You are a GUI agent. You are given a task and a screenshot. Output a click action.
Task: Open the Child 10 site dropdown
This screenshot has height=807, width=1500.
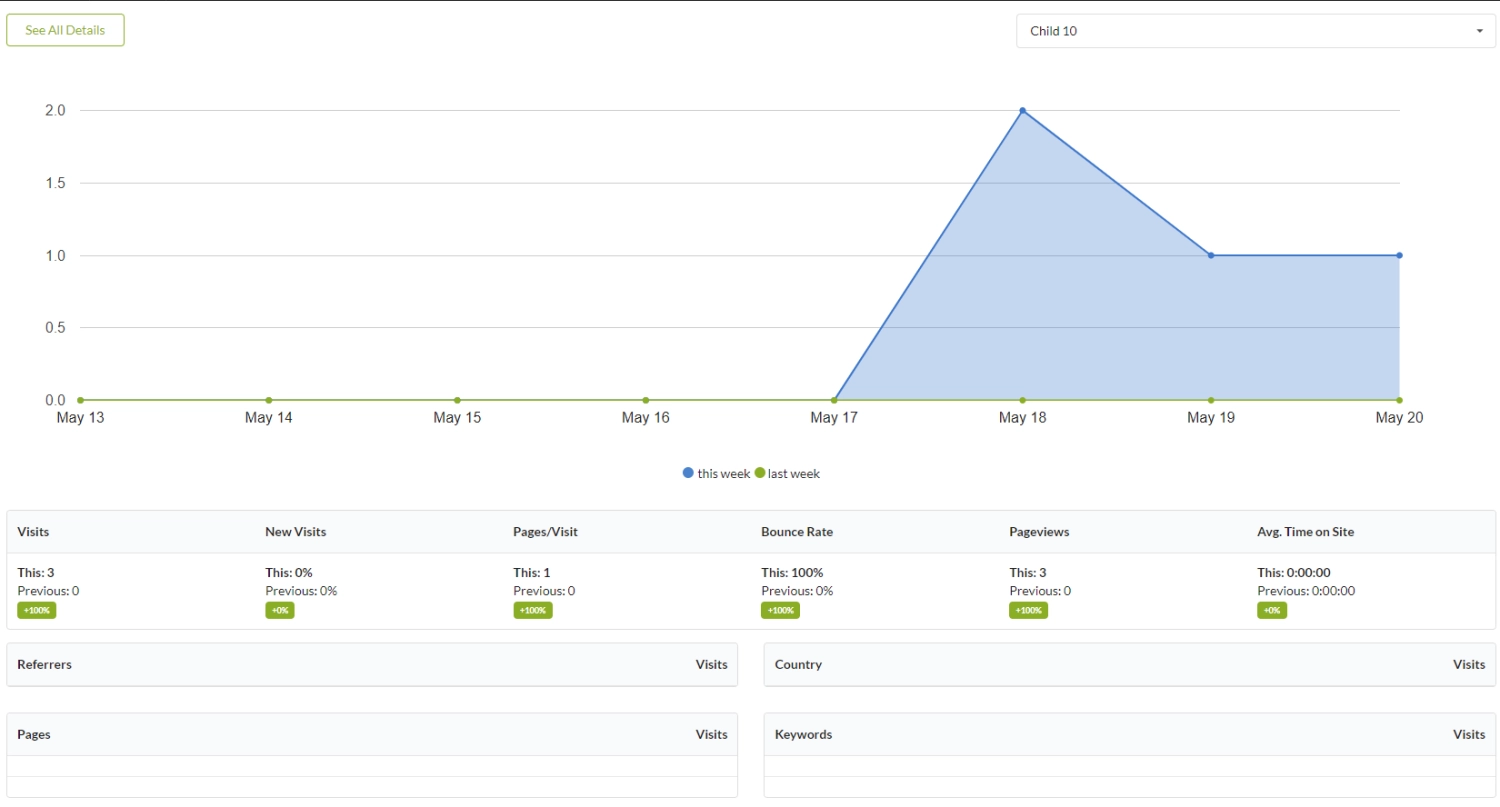[x=1255, y=31]
